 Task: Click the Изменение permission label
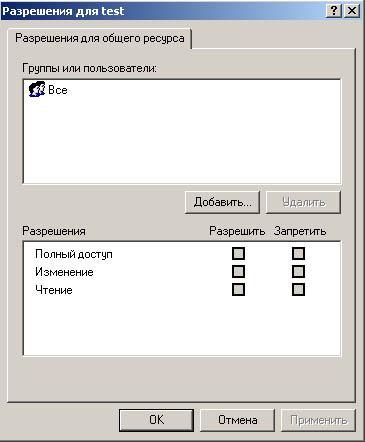[64, 272]
